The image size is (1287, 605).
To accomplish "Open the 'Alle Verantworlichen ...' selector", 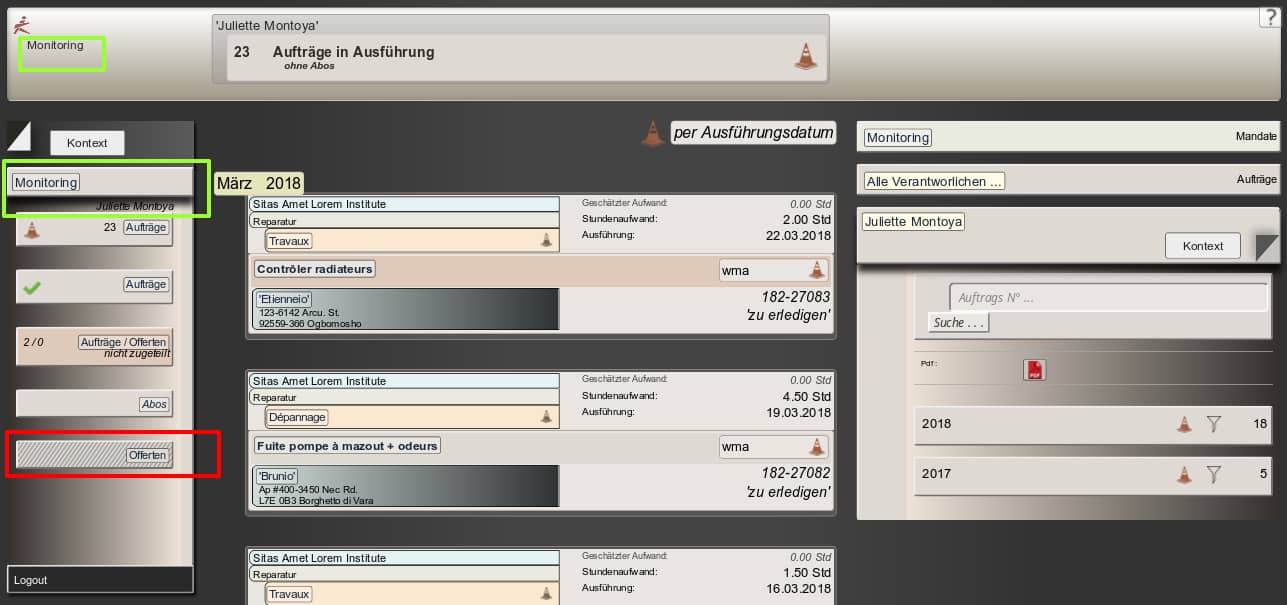I will coord(934,181).
